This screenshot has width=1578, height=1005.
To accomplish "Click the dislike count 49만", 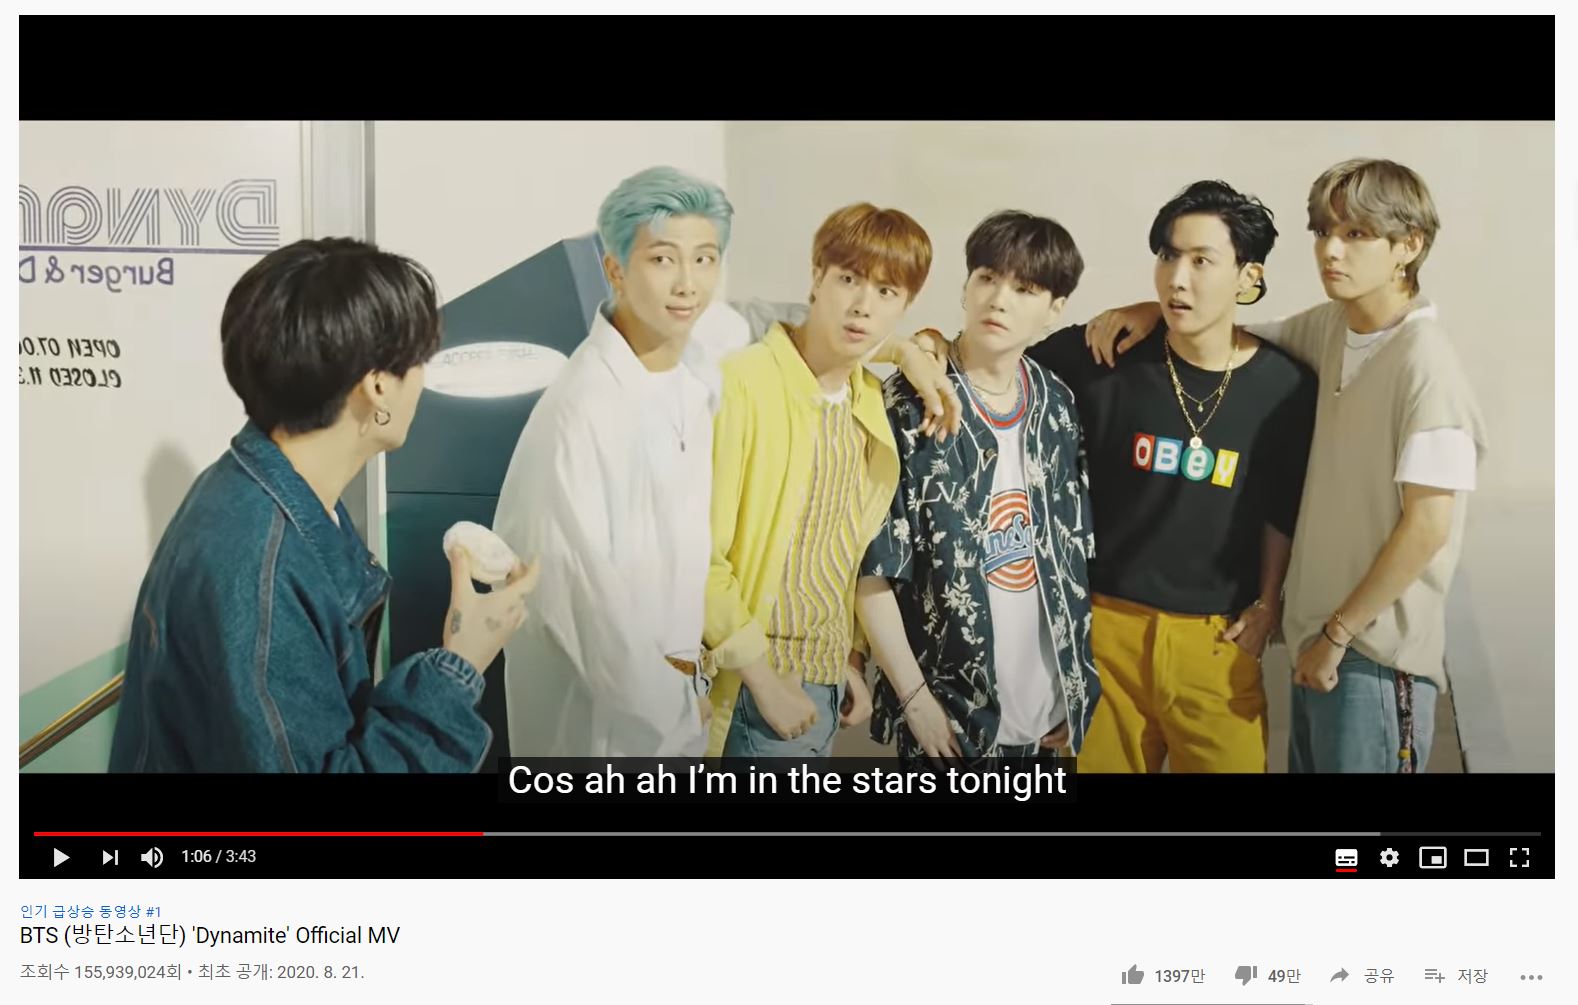I will [1284, 976].
